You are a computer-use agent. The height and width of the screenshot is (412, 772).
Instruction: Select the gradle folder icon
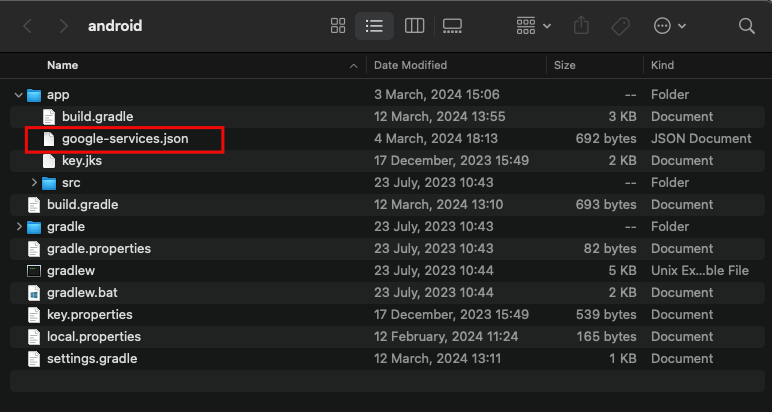click(34, 227)
